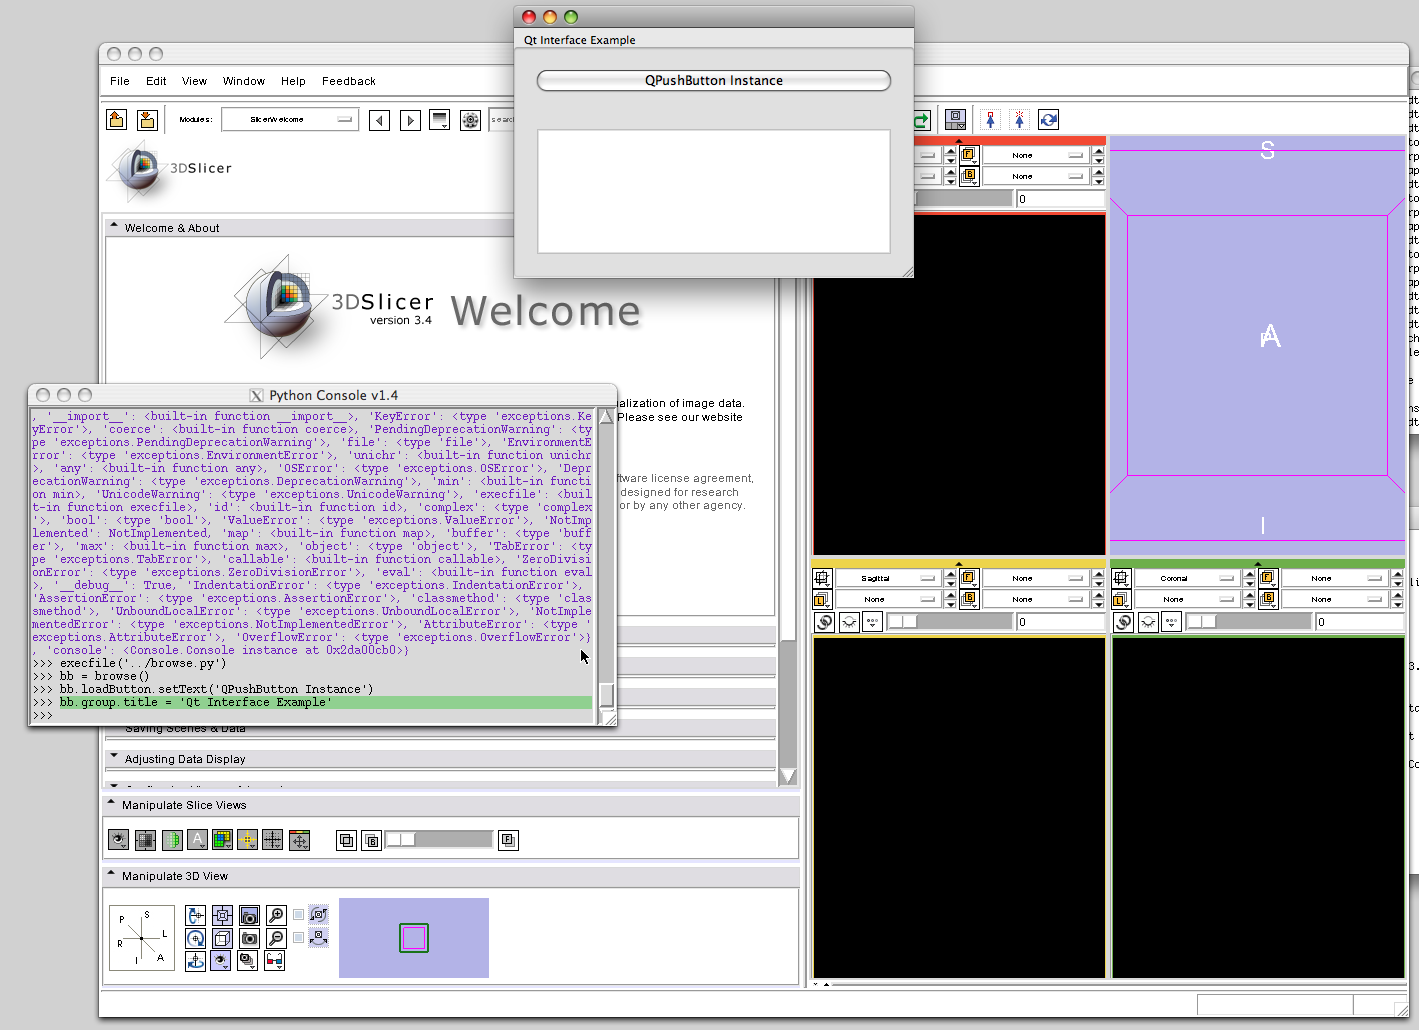Click the red-blue stereo glasses icon
This screenshot has width=1419, height=1030.
coord(274,961)
